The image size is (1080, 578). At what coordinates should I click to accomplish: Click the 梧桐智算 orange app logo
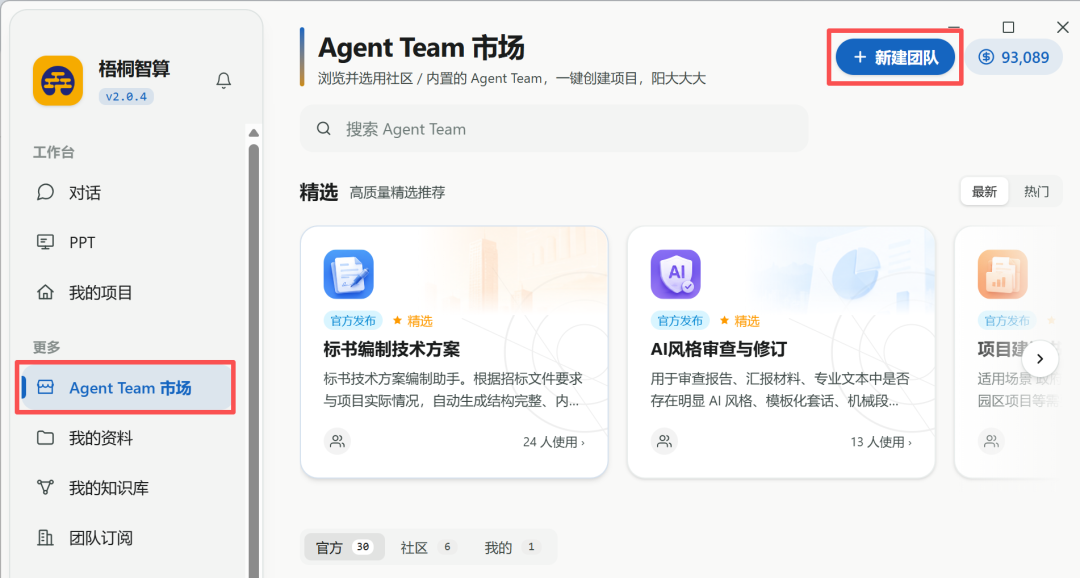tap(58, 81)
